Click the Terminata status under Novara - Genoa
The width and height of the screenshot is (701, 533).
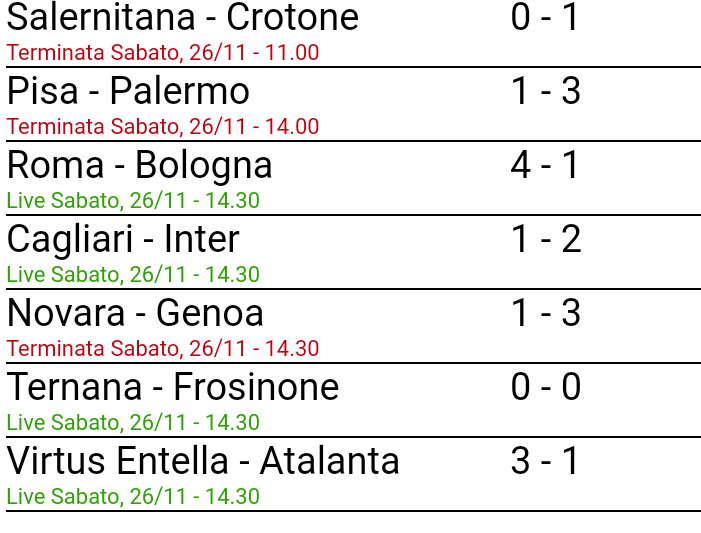click(163, 349)
